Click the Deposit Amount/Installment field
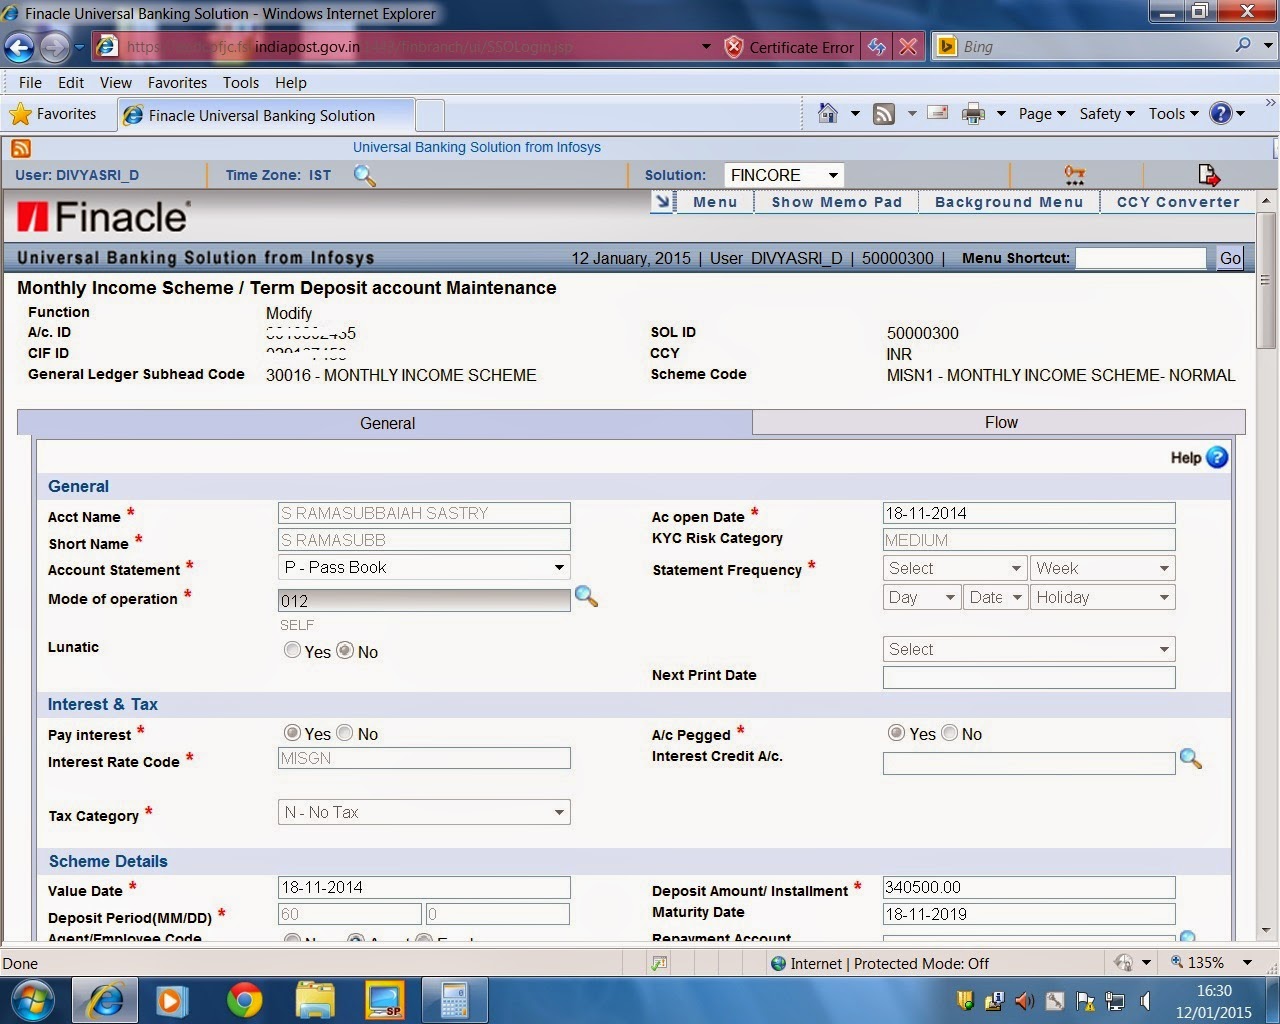1280x1024 pixels. click(x=1029, y=887)
